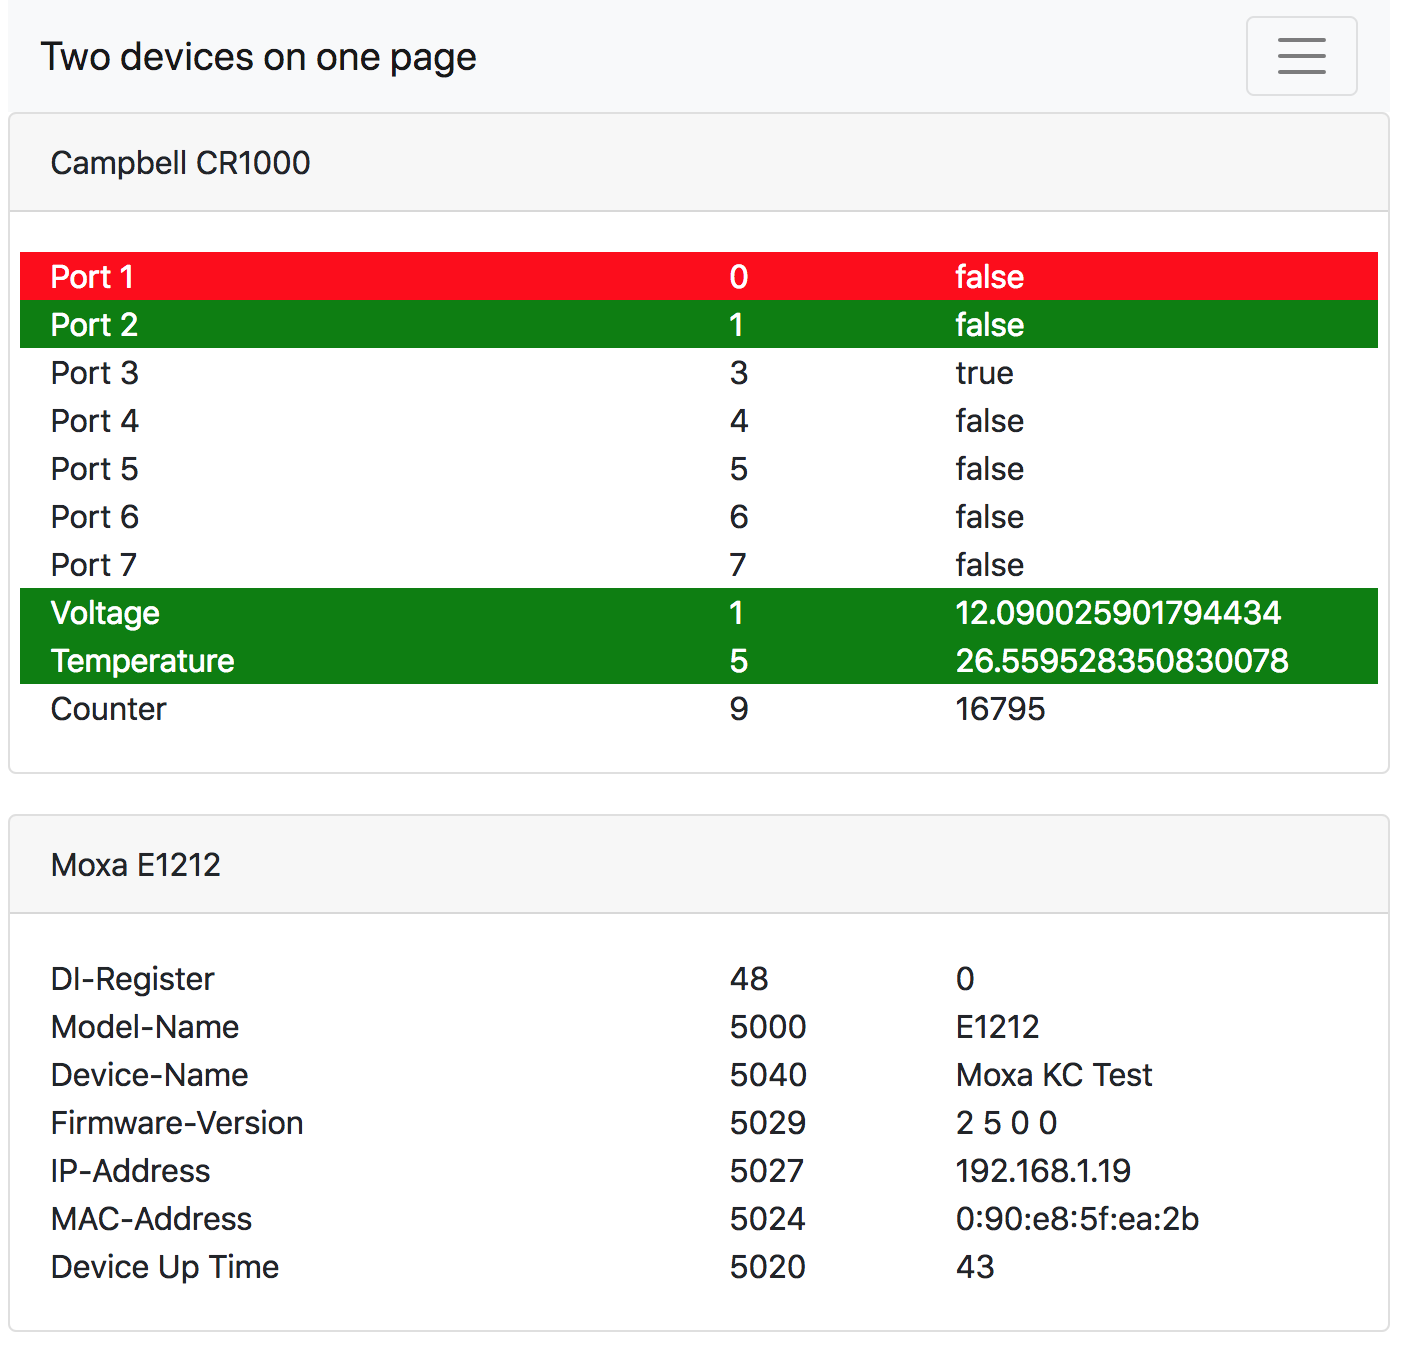The width and height of the screenshot is (1410, 1362).
Task: Click the address '3' in Port 3 row
Action: [x=739, y=373]
